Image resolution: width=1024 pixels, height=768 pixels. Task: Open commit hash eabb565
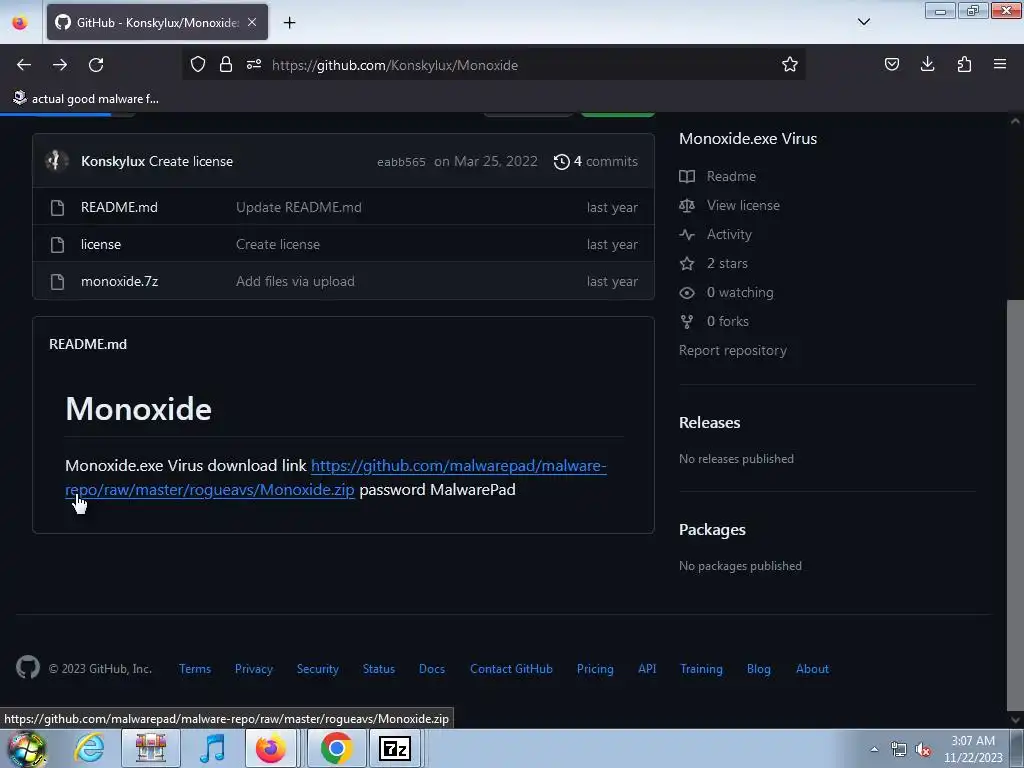coord(401,162)
